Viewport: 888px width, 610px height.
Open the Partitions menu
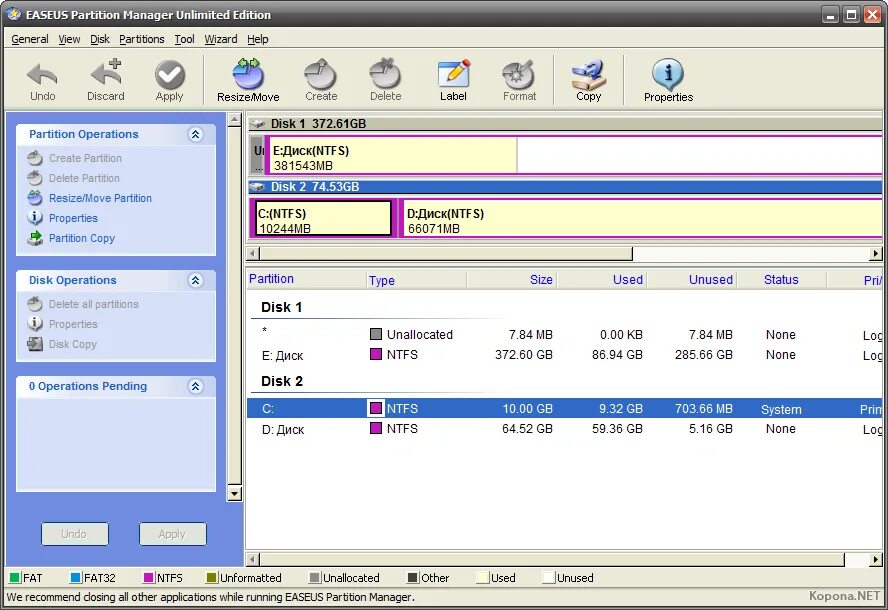[x=142, y=39]
